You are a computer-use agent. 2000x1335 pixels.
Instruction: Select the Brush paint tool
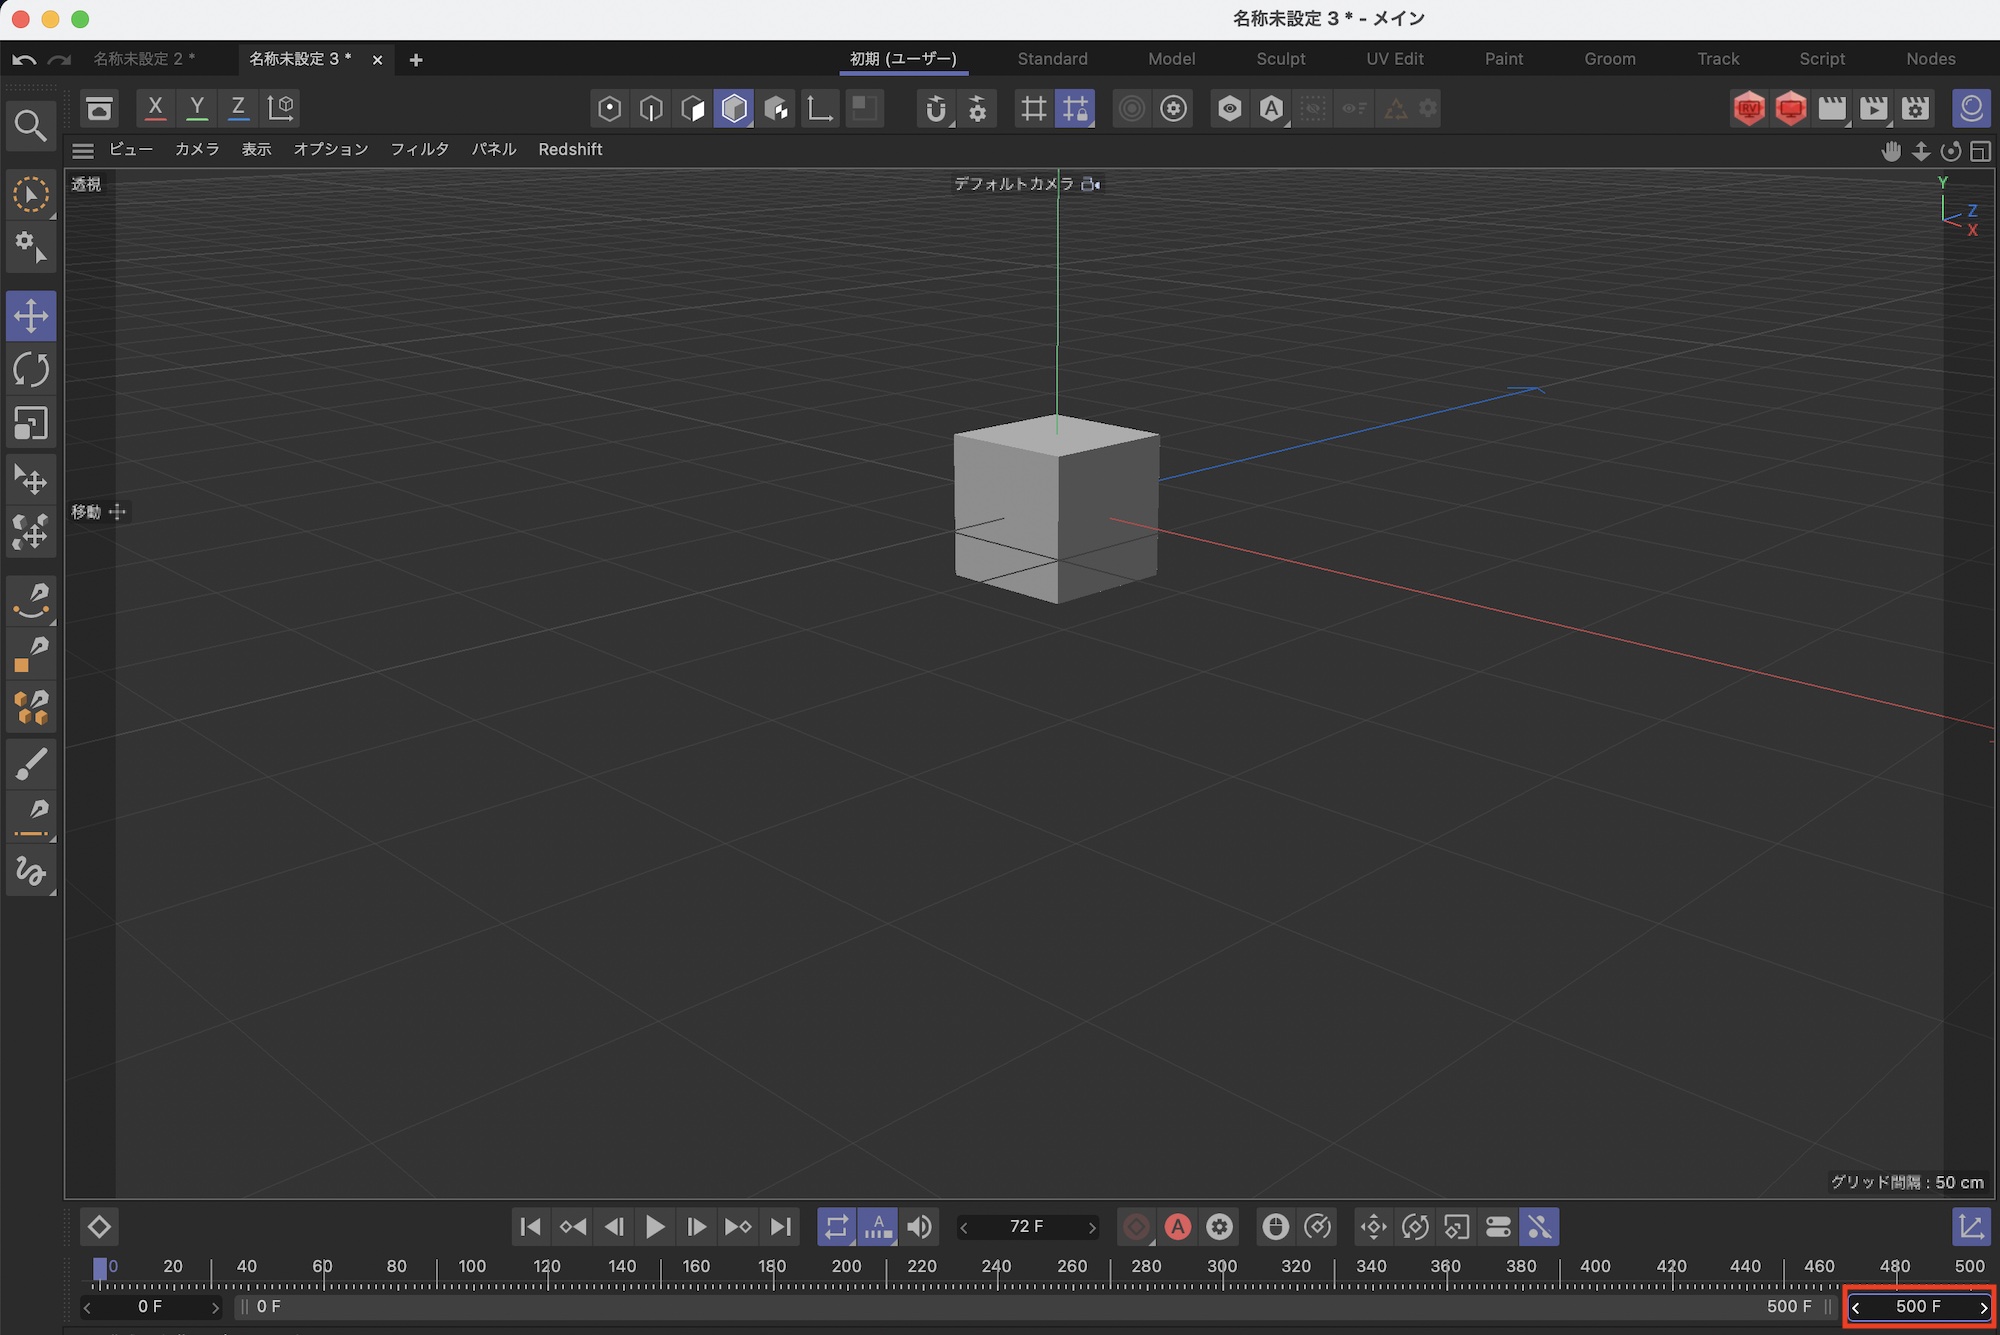(x=31, y=765)
